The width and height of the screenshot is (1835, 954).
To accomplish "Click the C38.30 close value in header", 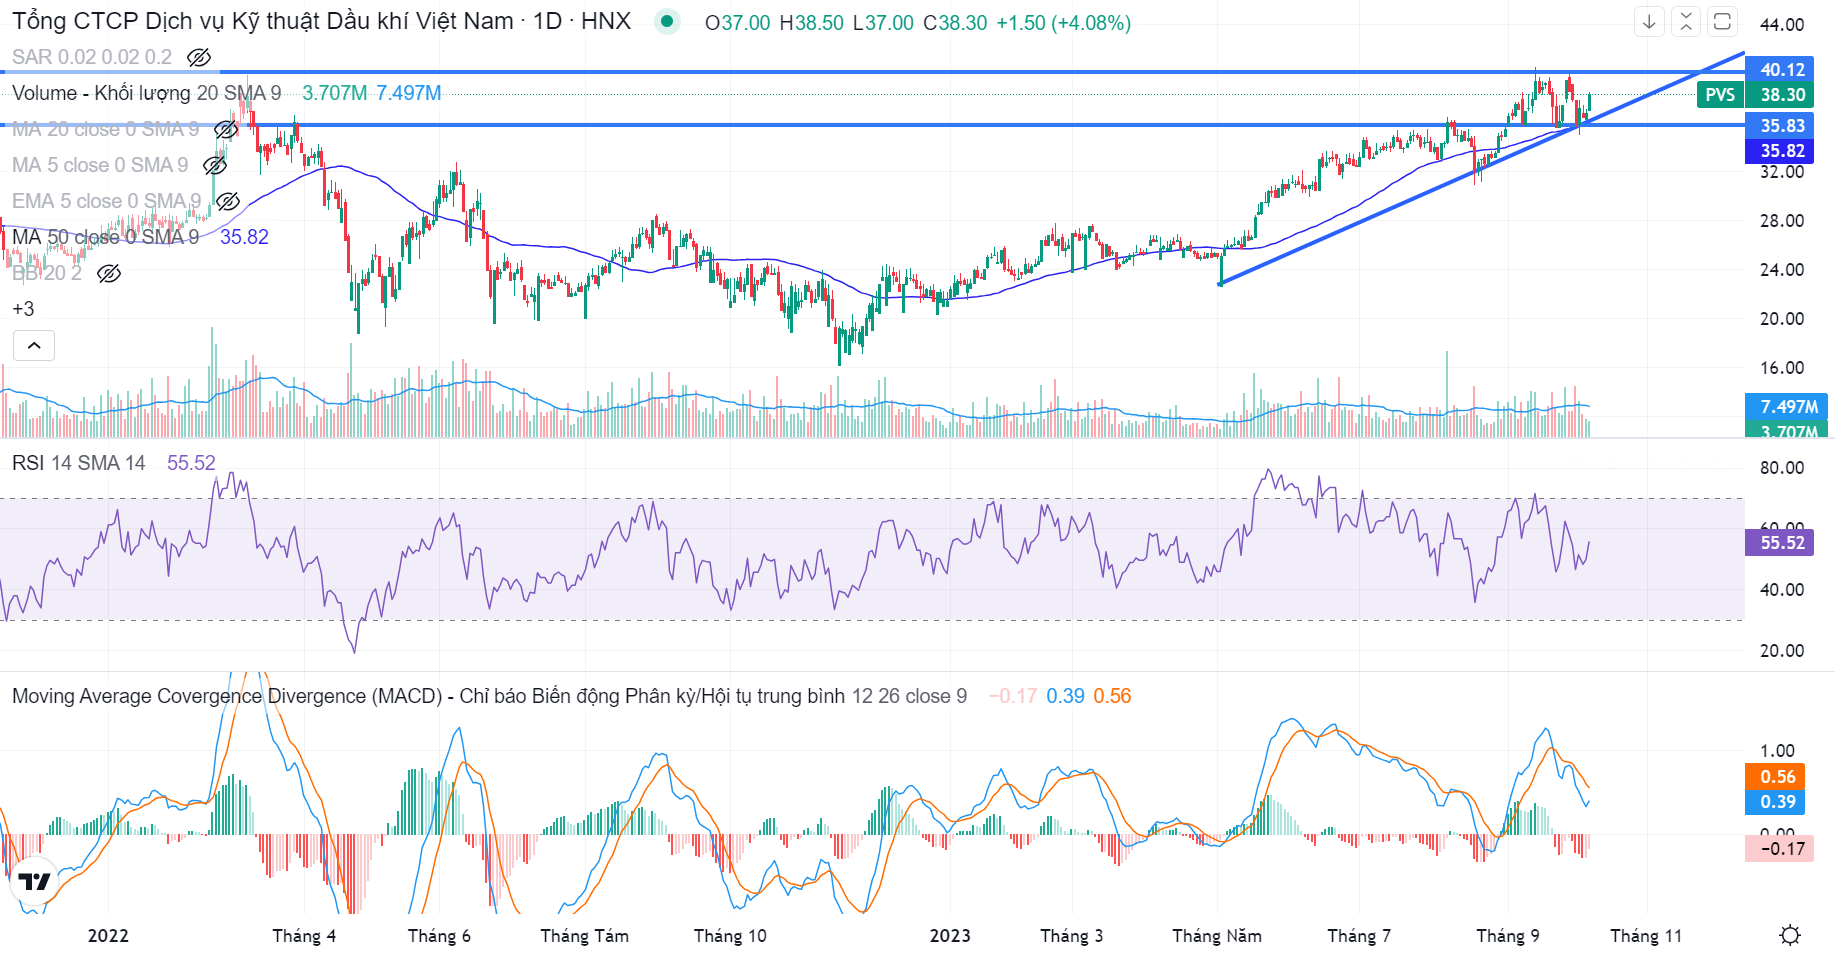I will [x=955, y=23].
